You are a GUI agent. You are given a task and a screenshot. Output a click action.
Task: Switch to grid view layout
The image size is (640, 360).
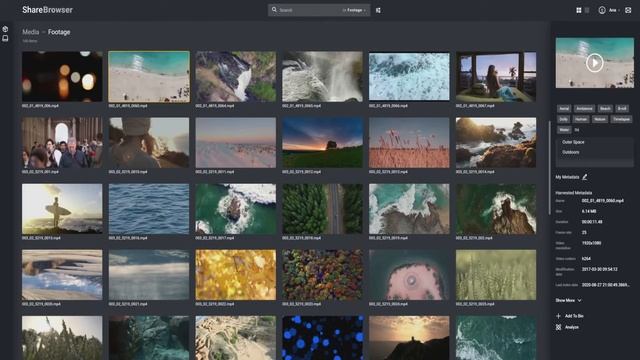(x=579, y=10)
